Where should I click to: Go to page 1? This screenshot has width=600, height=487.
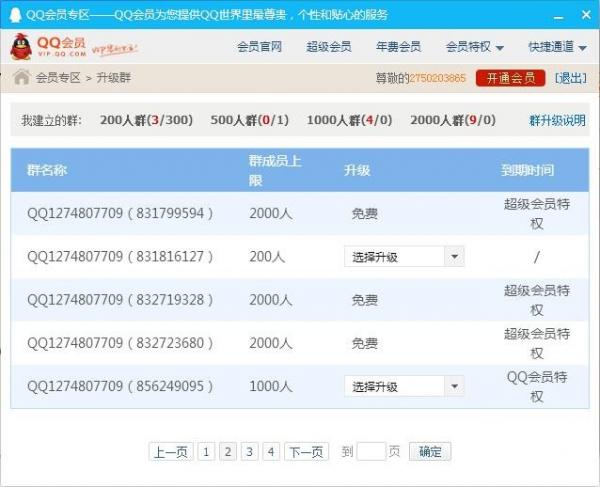(206, 452)
